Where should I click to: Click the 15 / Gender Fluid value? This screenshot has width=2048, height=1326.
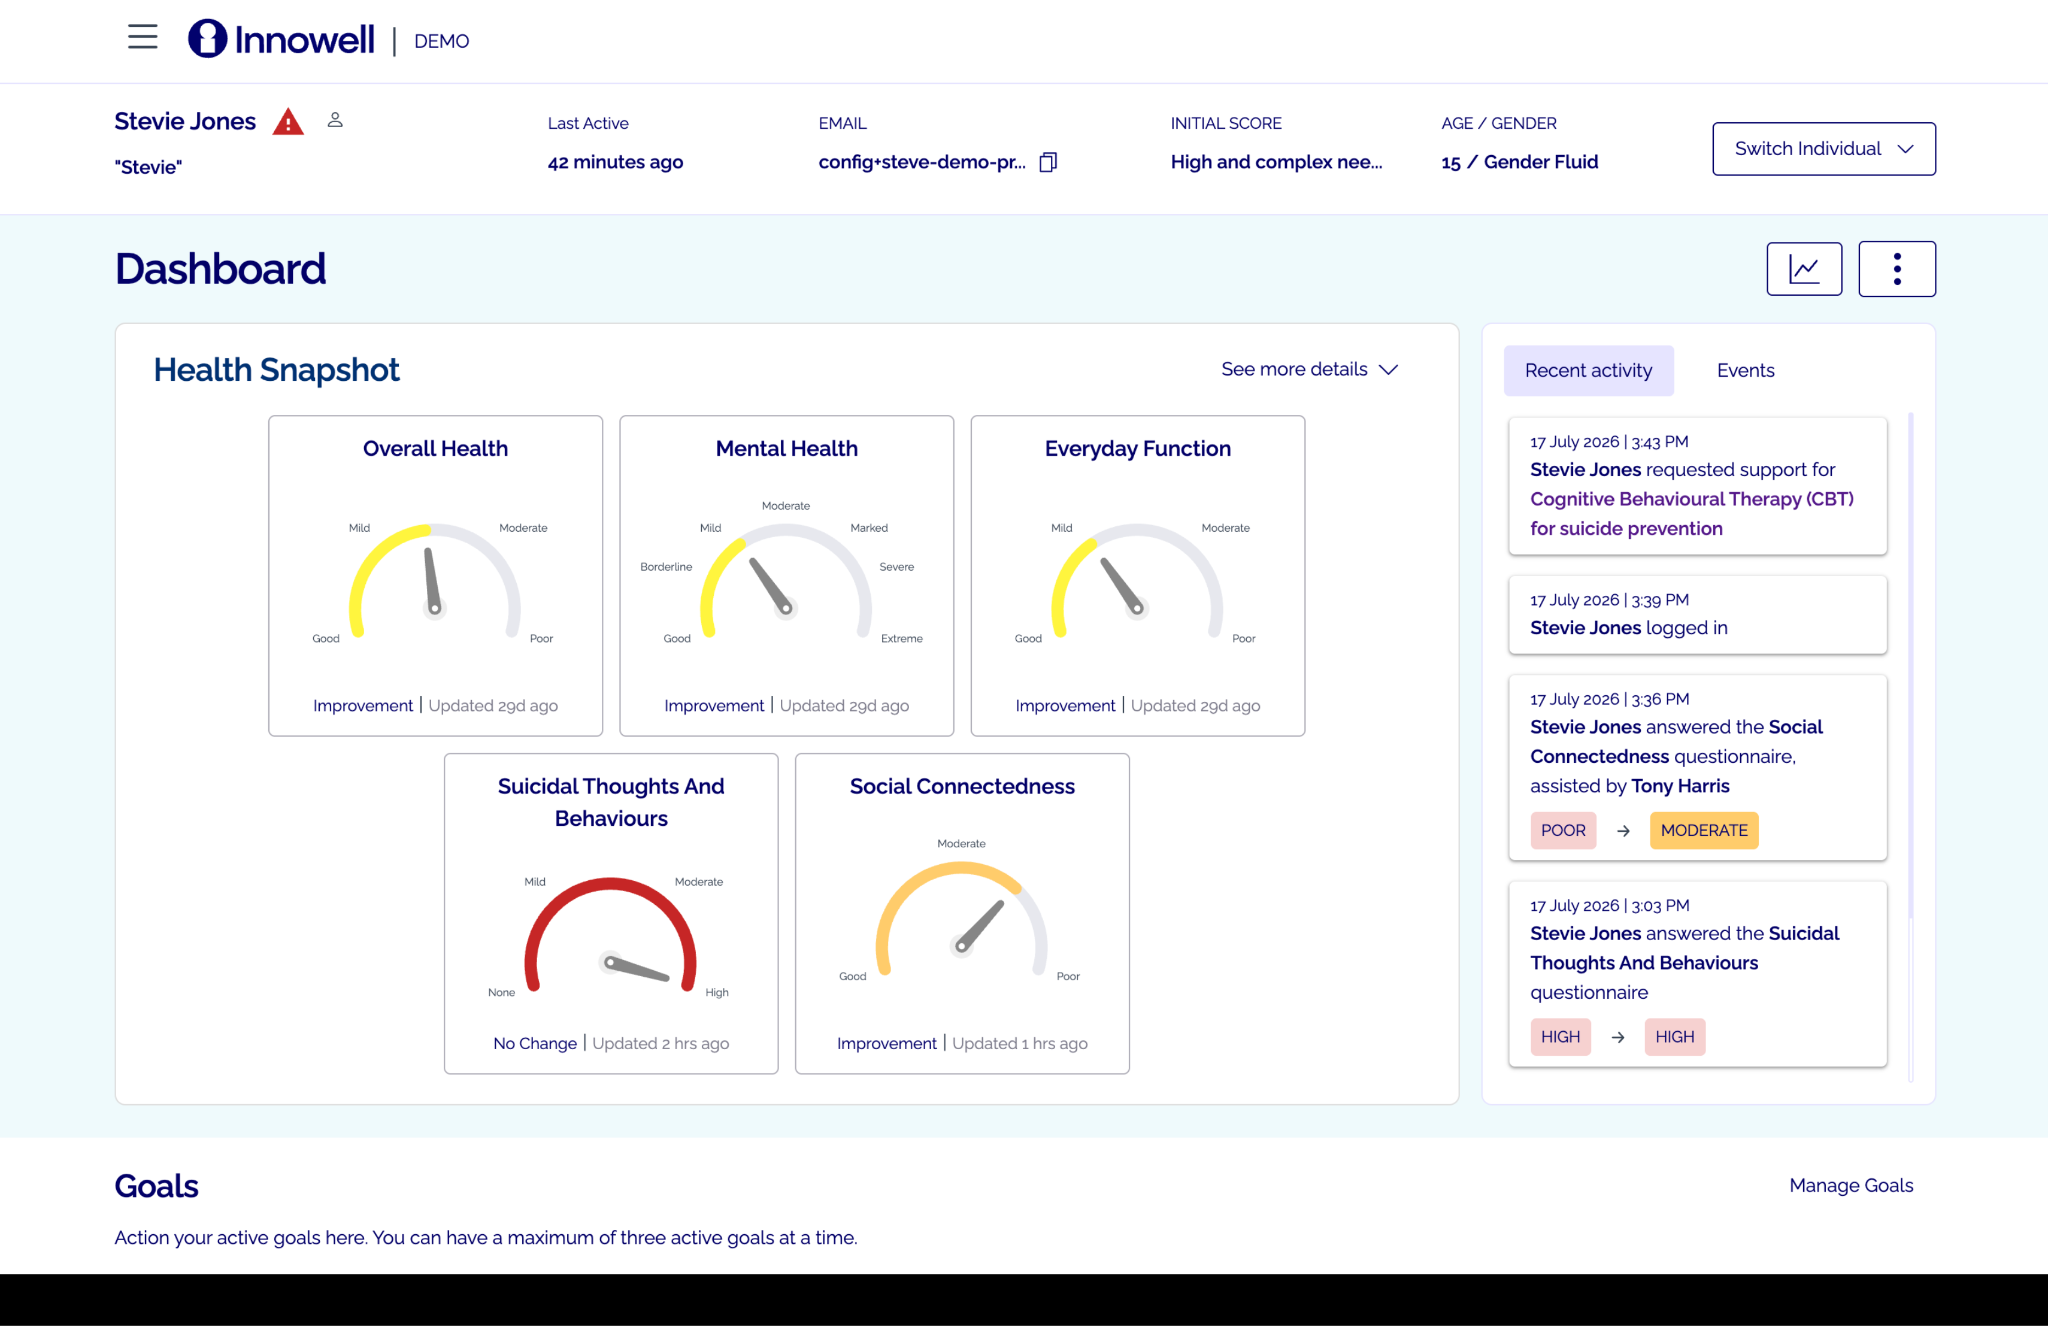click(1519, 162)
